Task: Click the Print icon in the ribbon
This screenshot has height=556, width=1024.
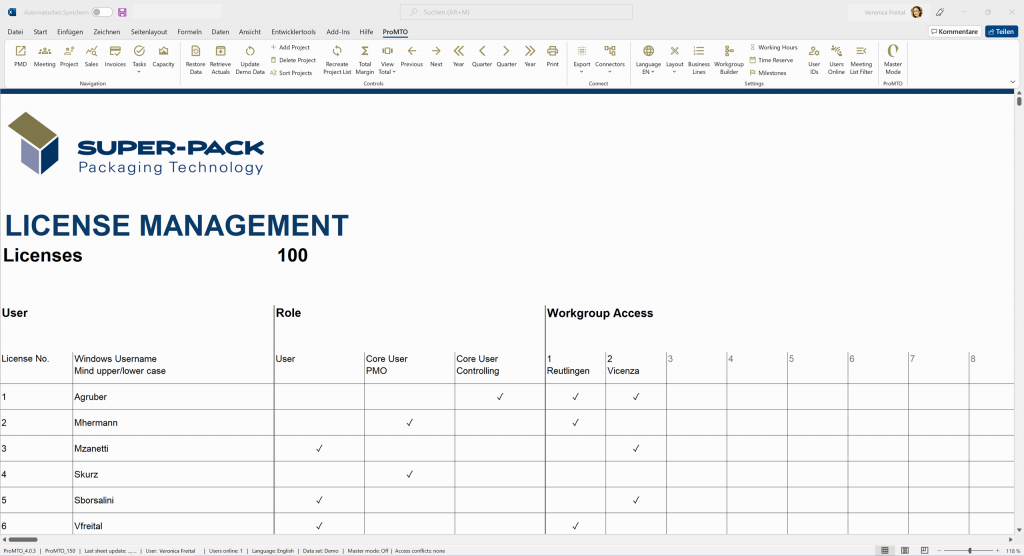Action: click(x=552, y=55)
